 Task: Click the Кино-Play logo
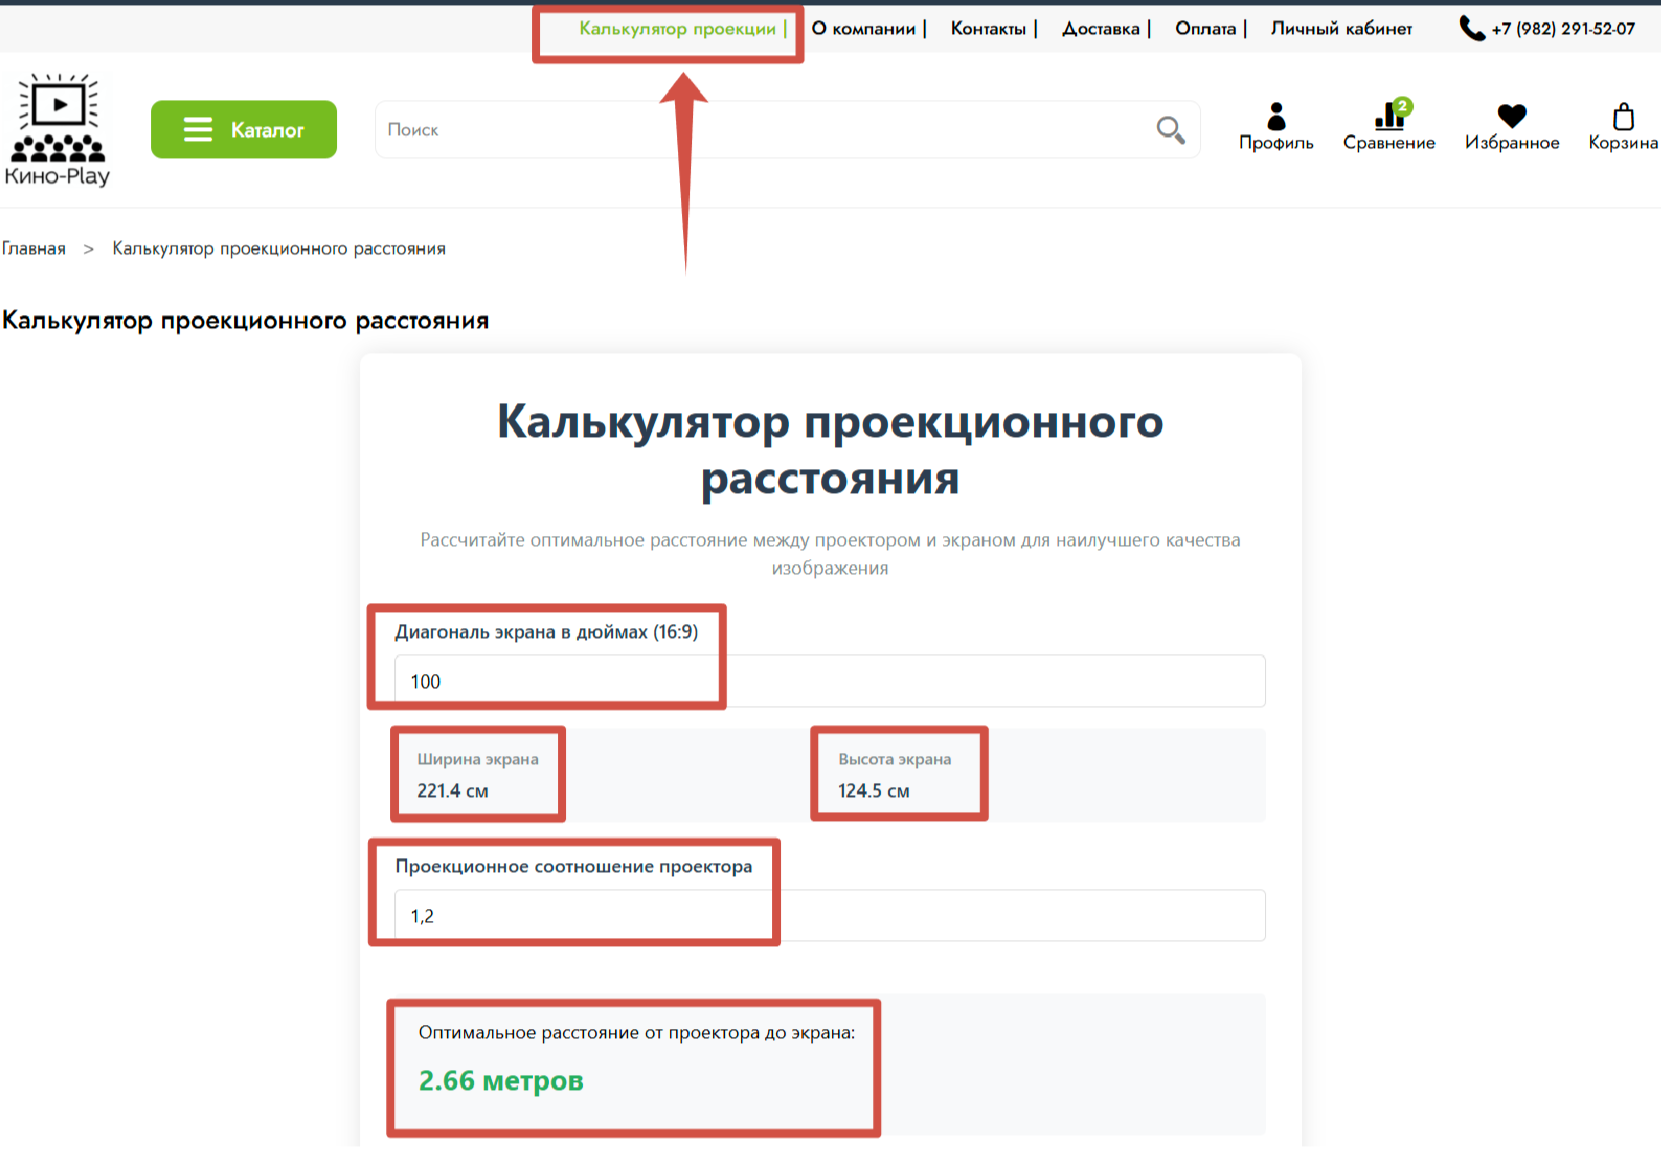pos(58,130)
